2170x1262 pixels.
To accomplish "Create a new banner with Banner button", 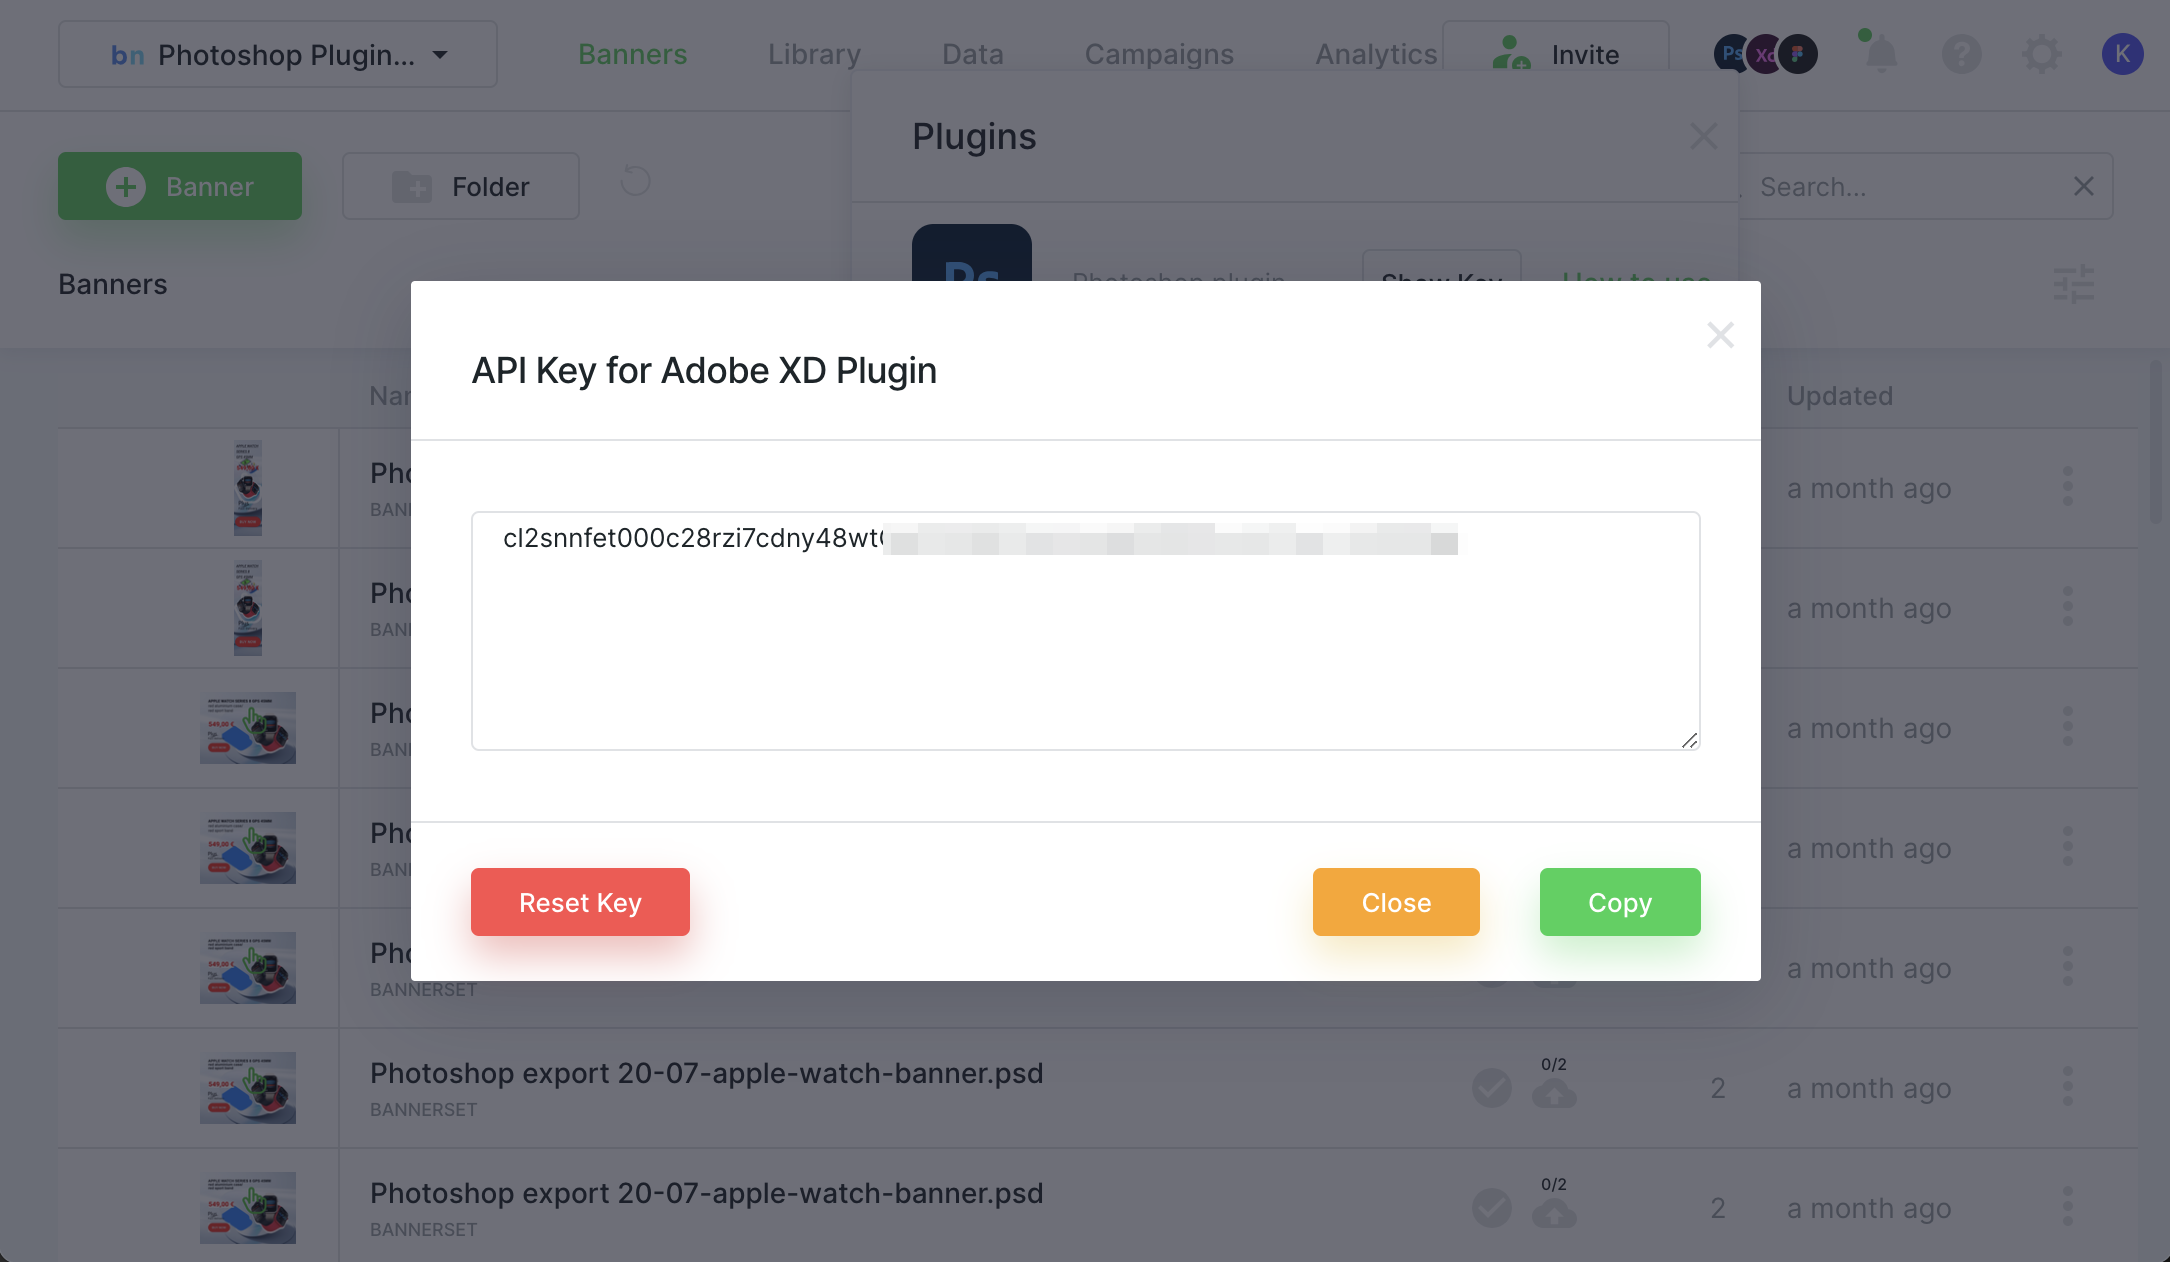I will 180,186.
